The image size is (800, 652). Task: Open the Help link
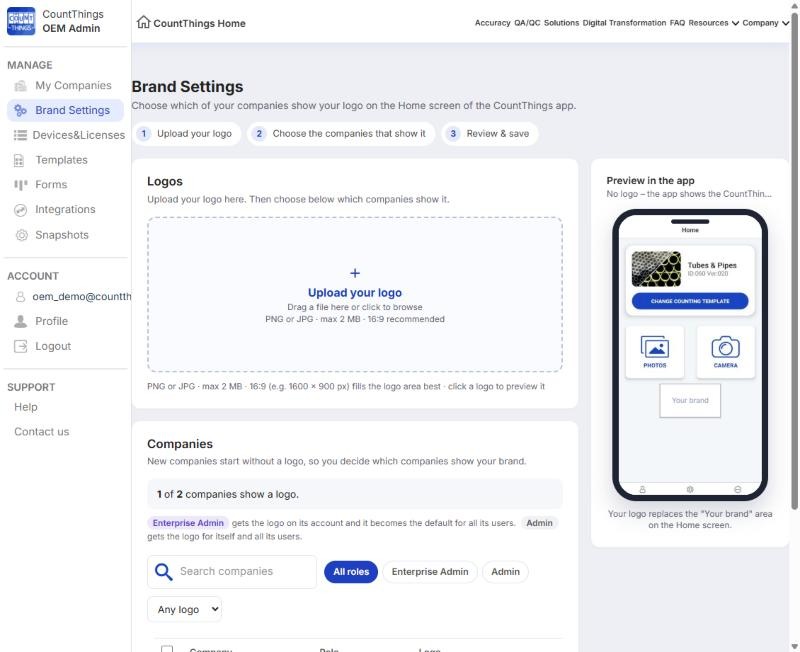pos(26,407)
